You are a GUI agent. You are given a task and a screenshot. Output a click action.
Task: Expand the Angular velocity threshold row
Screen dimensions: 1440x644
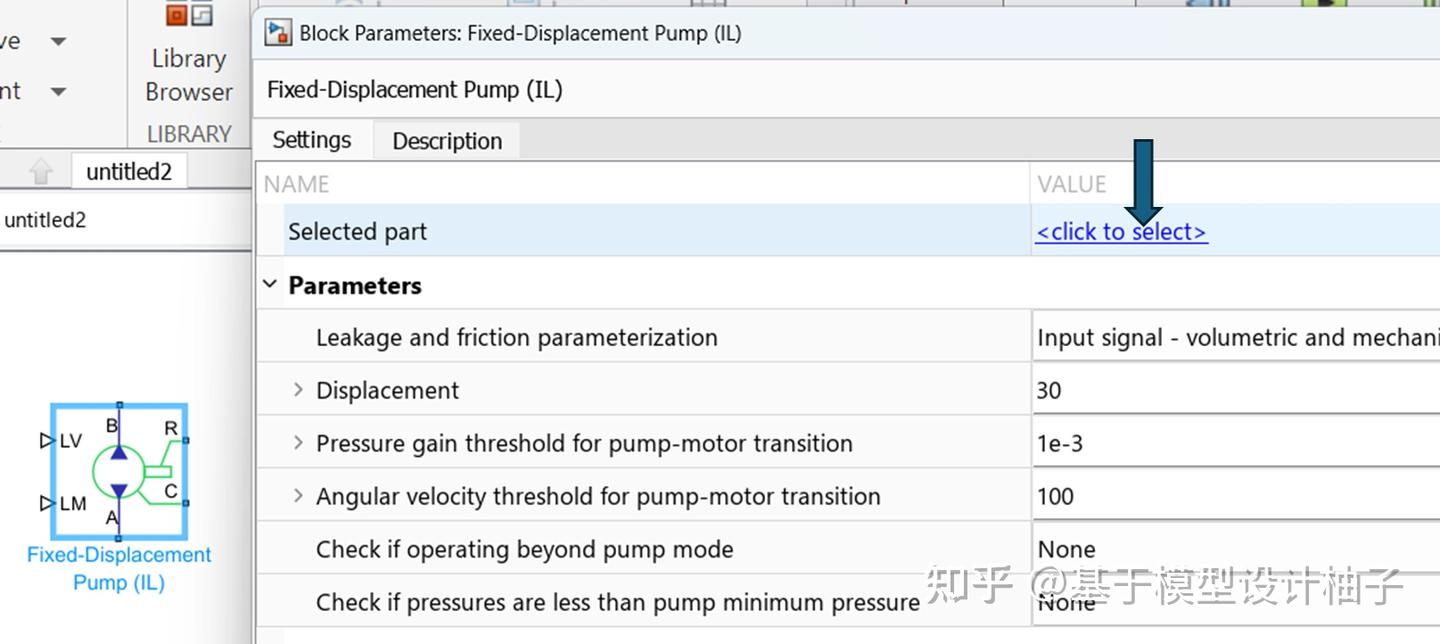point(297,495)
